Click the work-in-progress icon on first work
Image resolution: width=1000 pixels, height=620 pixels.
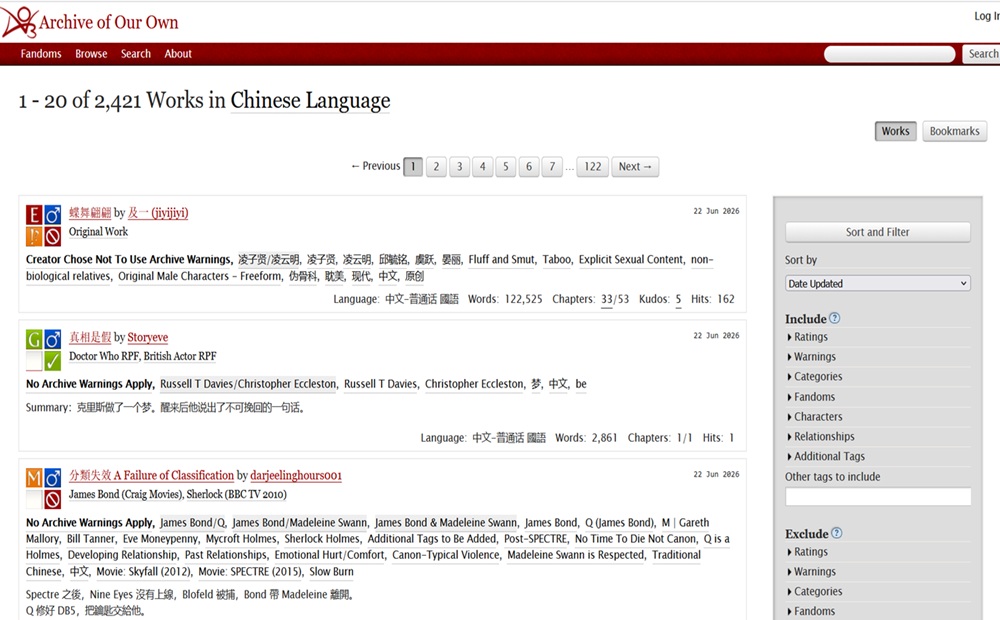53,236
